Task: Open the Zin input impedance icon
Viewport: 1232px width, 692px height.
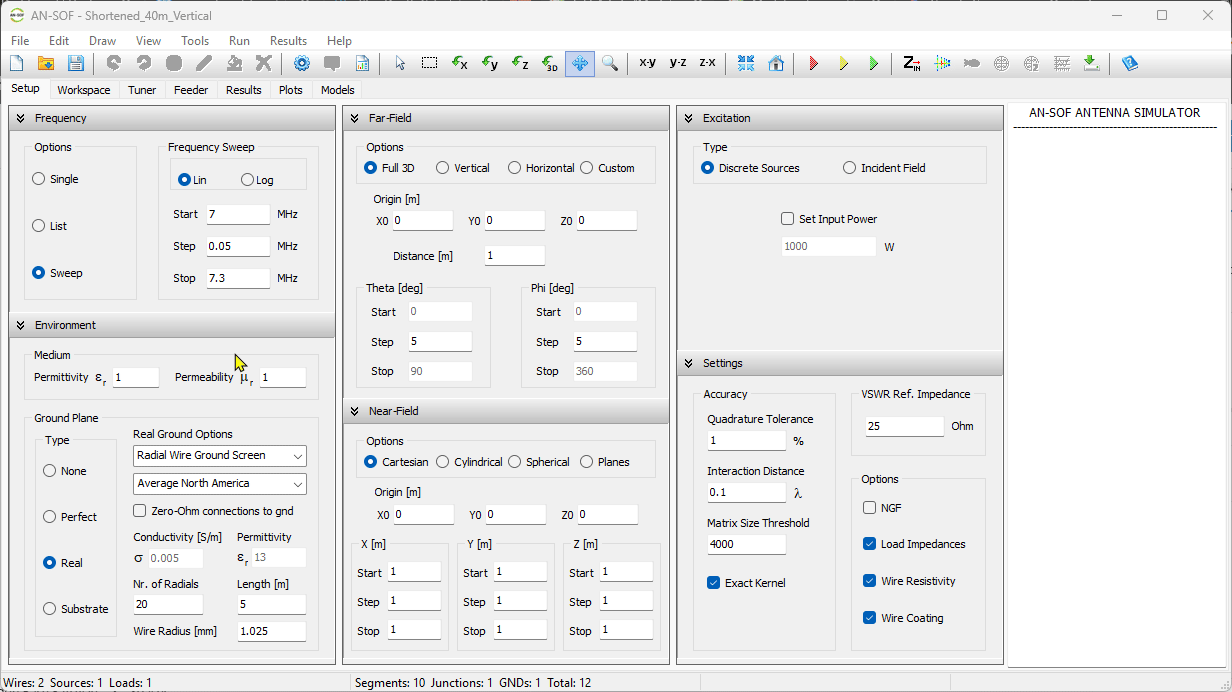Action: [x=911, y=63]
